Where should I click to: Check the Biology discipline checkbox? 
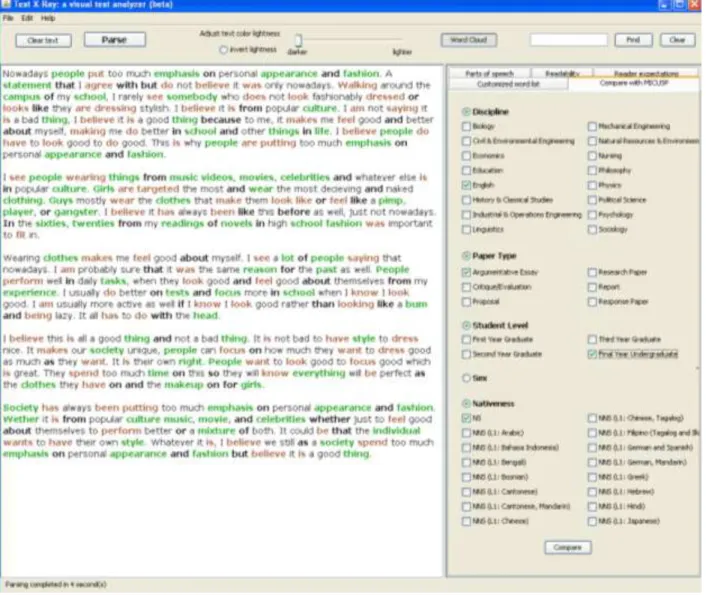pos(466,127)
